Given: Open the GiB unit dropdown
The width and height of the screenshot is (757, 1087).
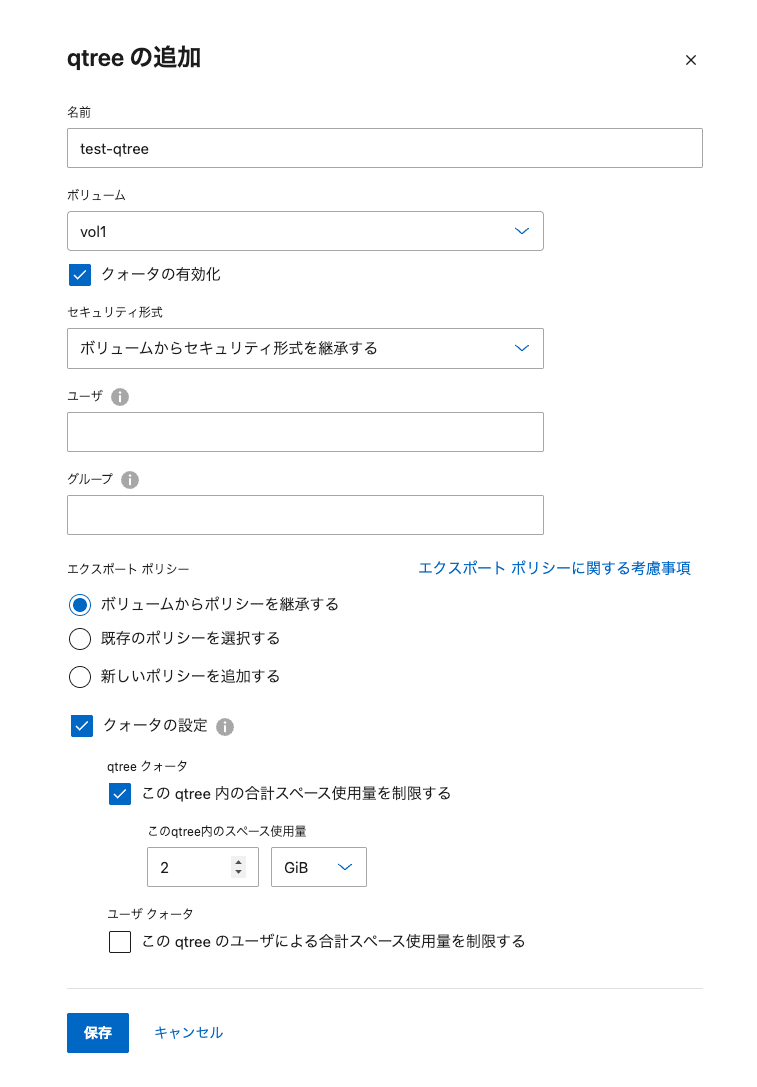Looking at the screenshot, I should [x=319, y=867].
